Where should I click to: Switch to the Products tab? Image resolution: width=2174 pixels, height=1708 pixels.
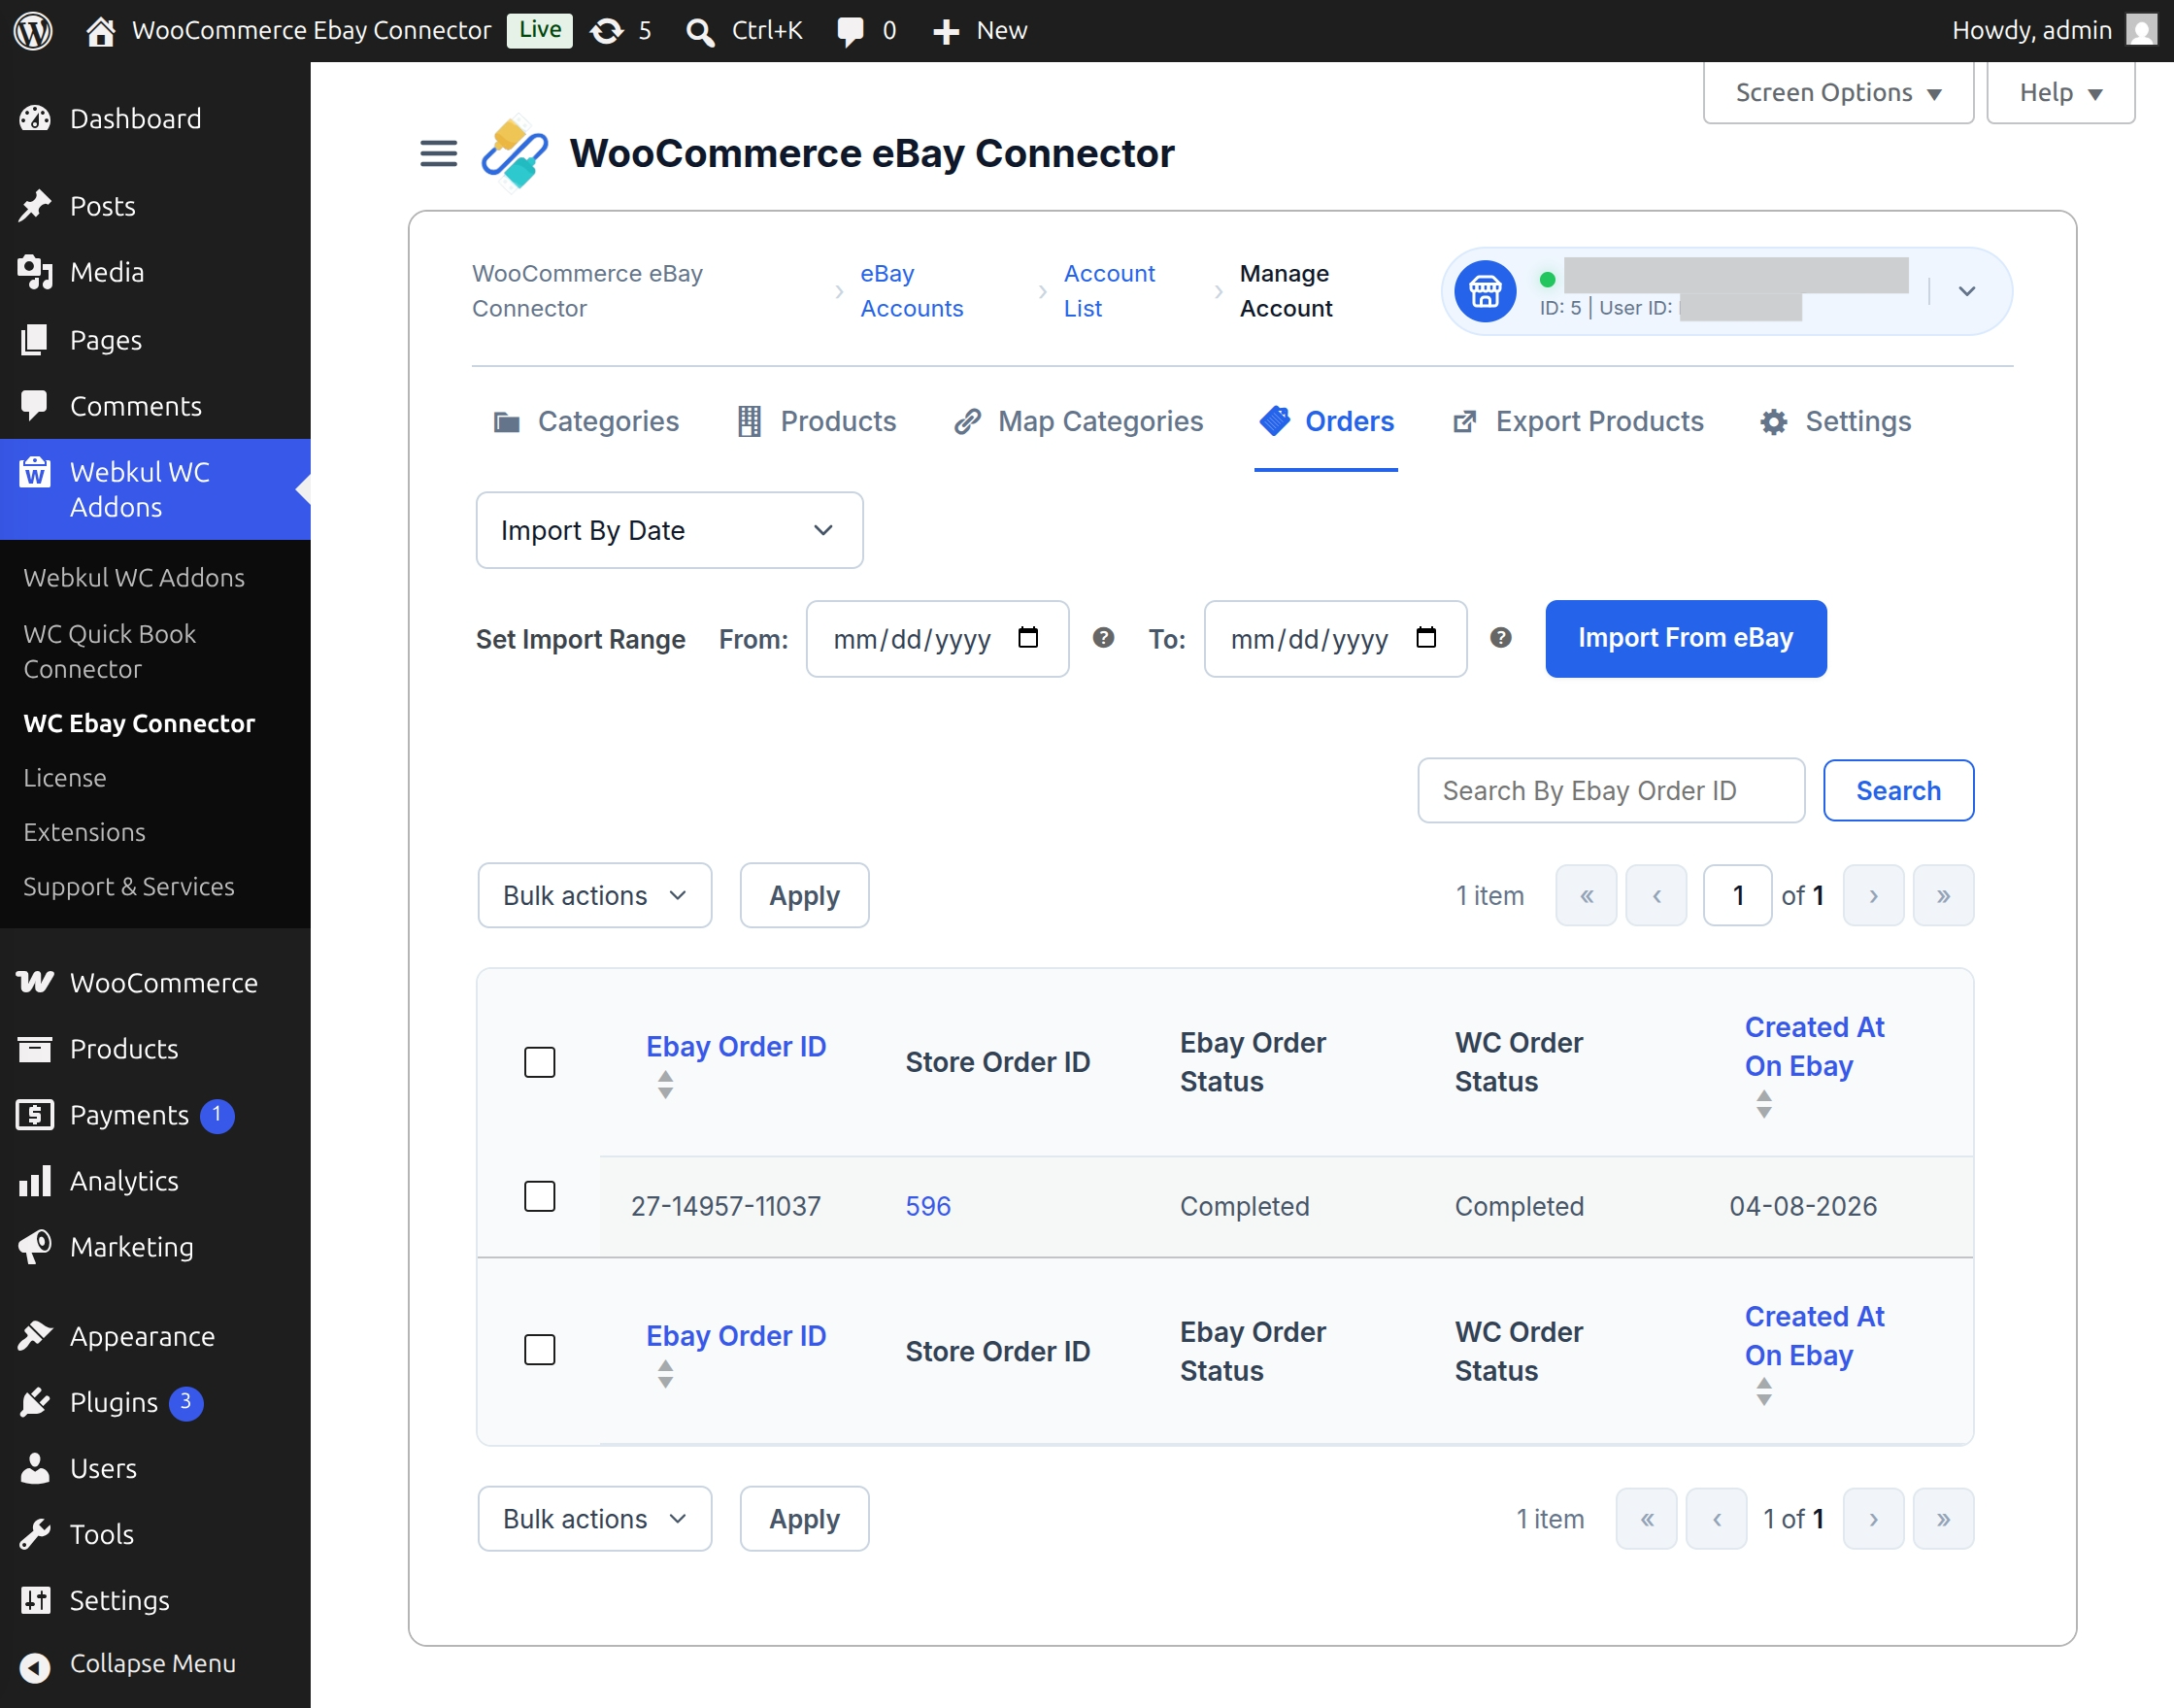pyautogui.click(x=816, y=422)
